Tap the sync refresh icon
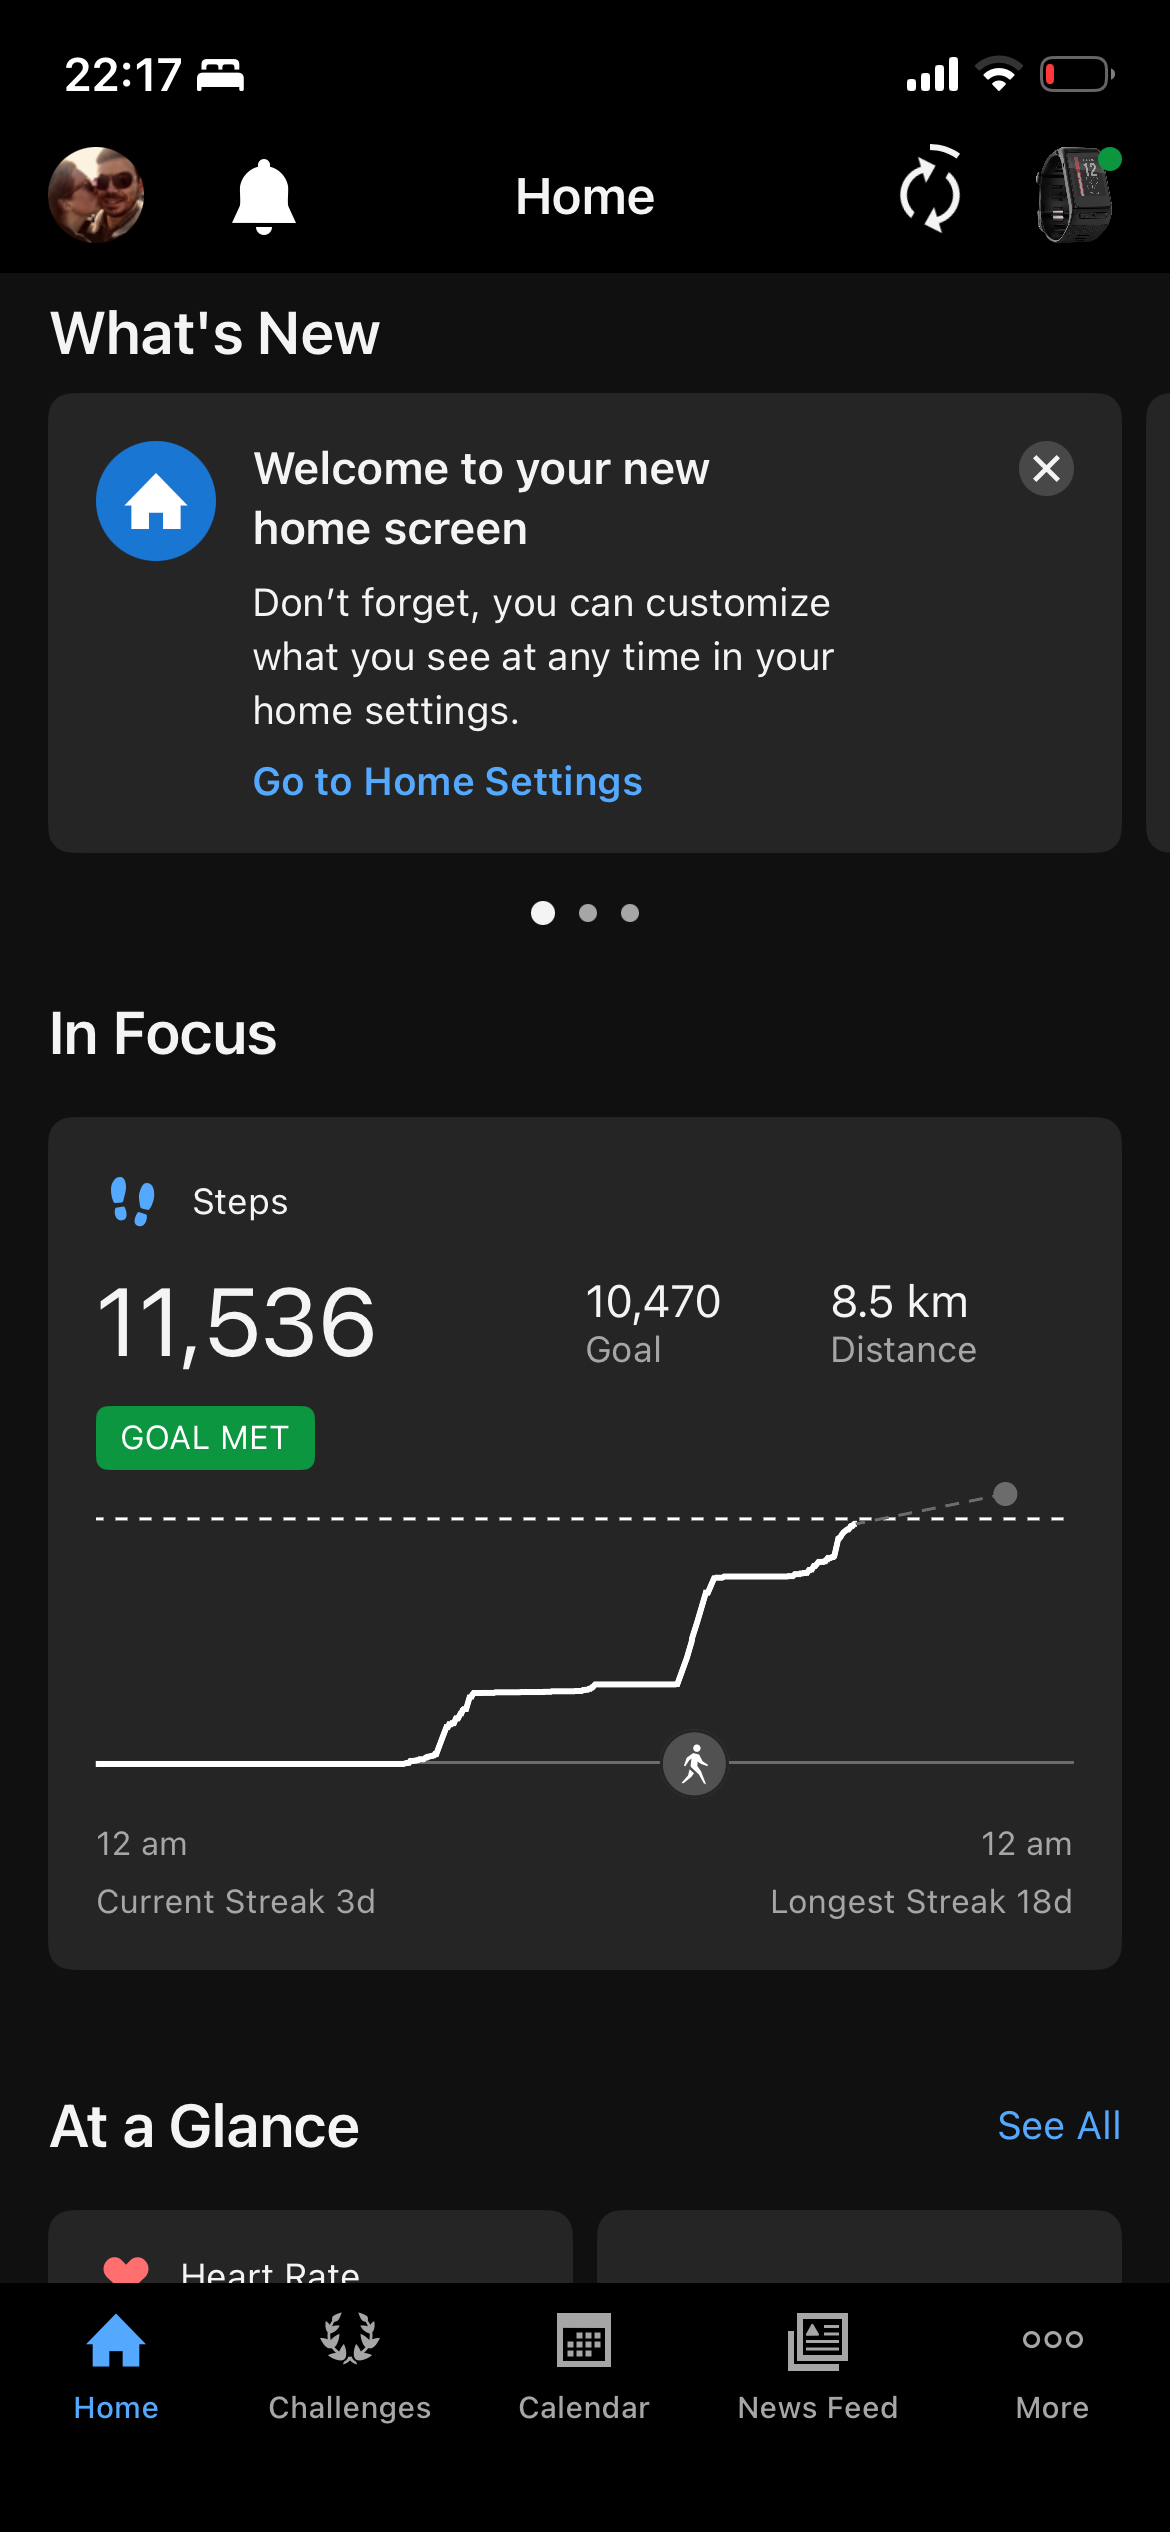The width and height of the screenshot is (1170, 2532). point(930,190)
